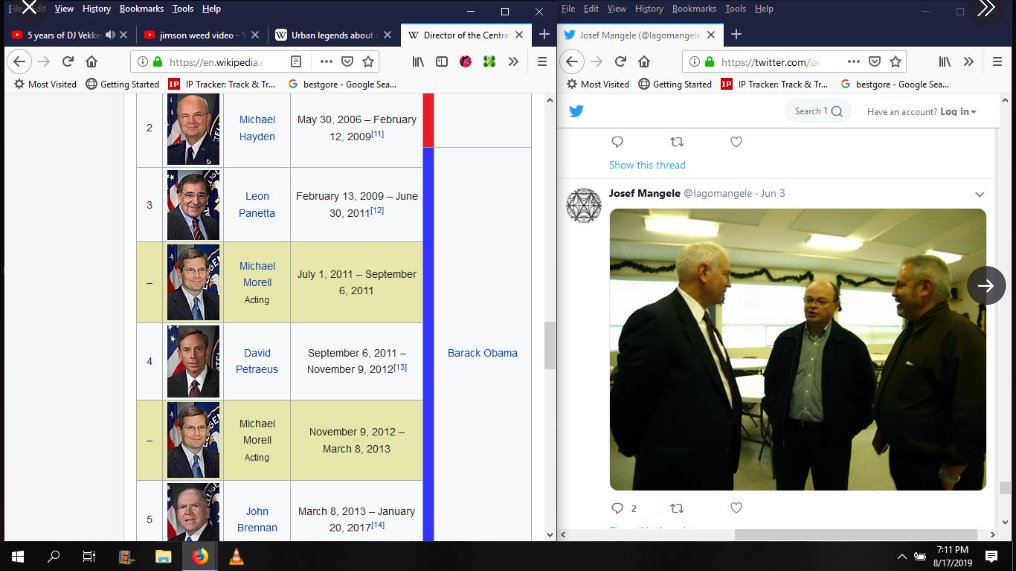The width and height of the screenshot is (1016, 571).
Task: Click the blue Michael Morell link
Action: [257, 274]
